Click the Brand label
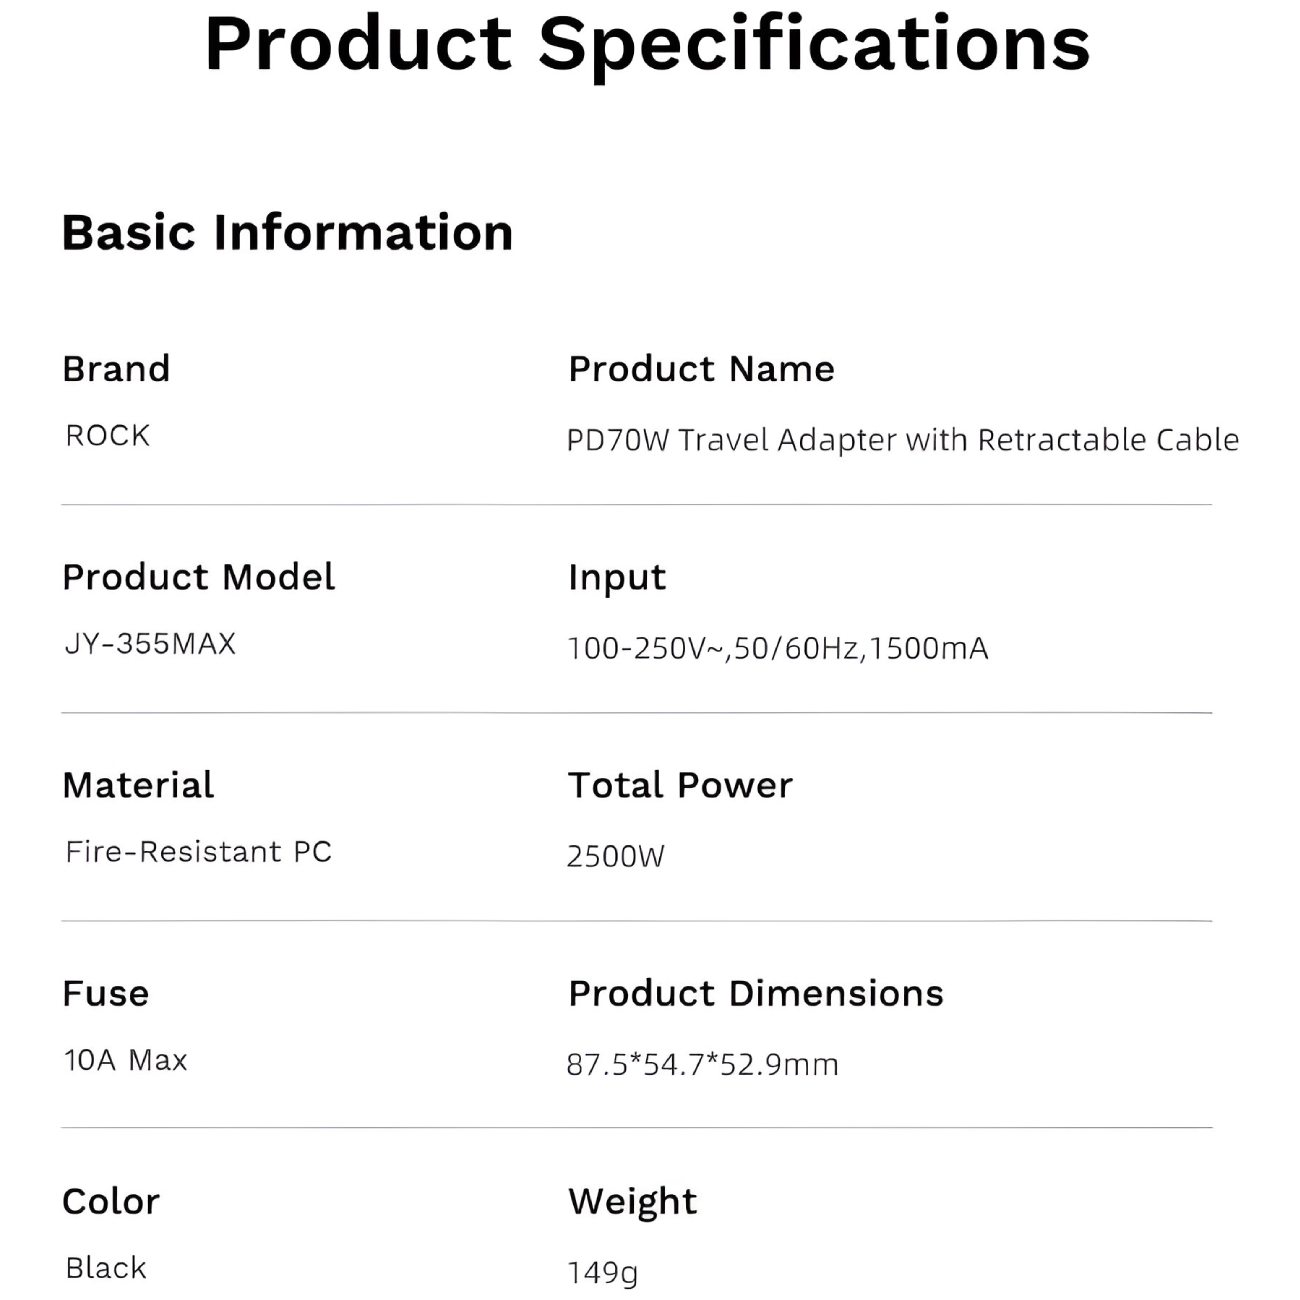 (x=116, y=369)
